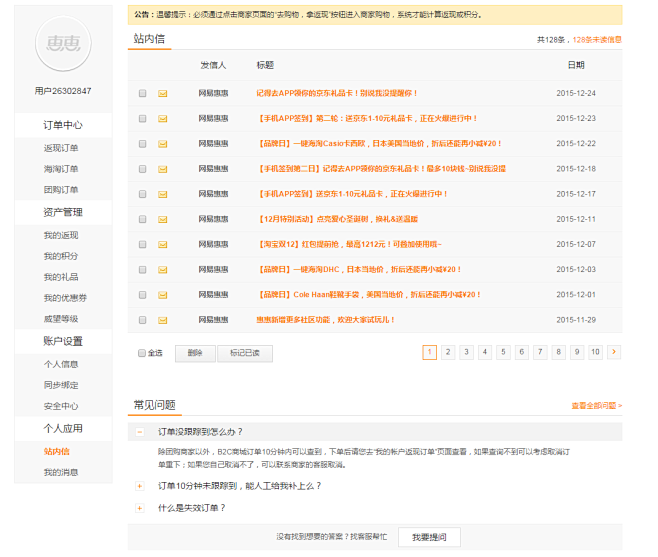Expand the 什么是失效订单 question
This screenshot has height=557, width=658.
[x=140, y=508]
